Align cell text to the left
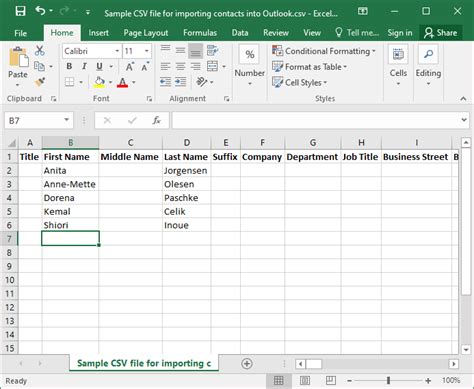Screen dimensions: 474x389 (x=165, y=66)
